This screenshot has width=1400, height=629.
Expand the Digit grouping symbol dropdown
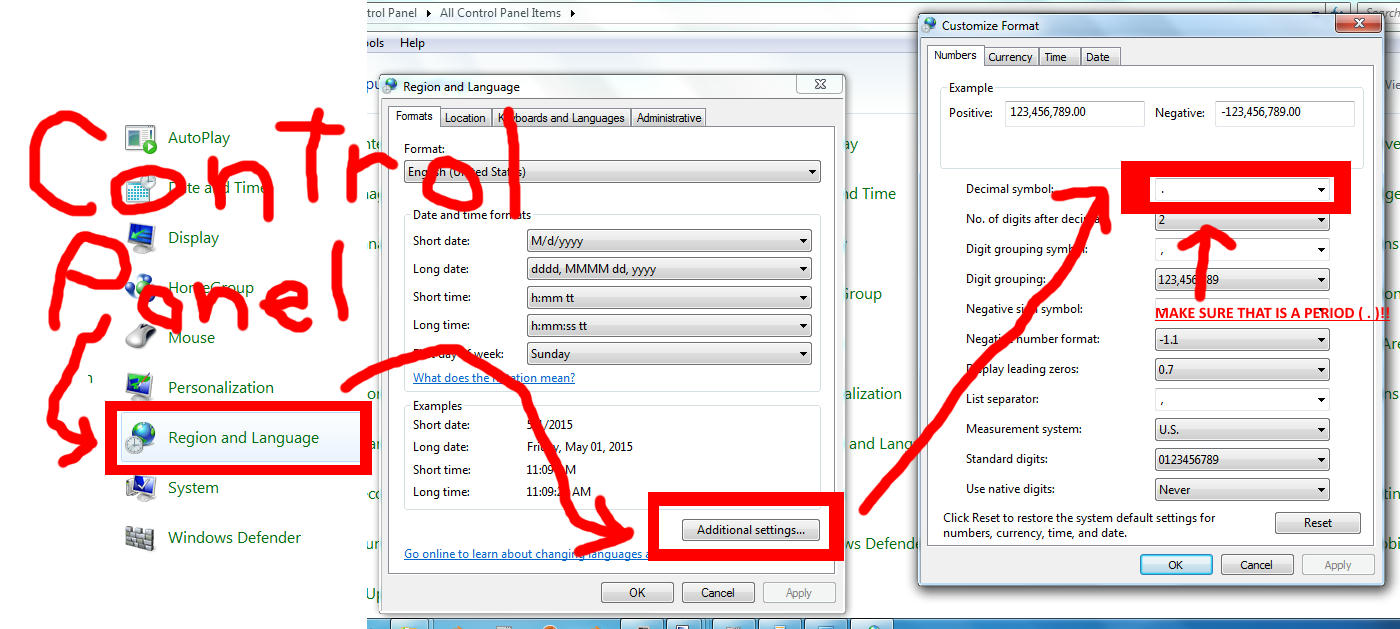tap(1242, 249)
